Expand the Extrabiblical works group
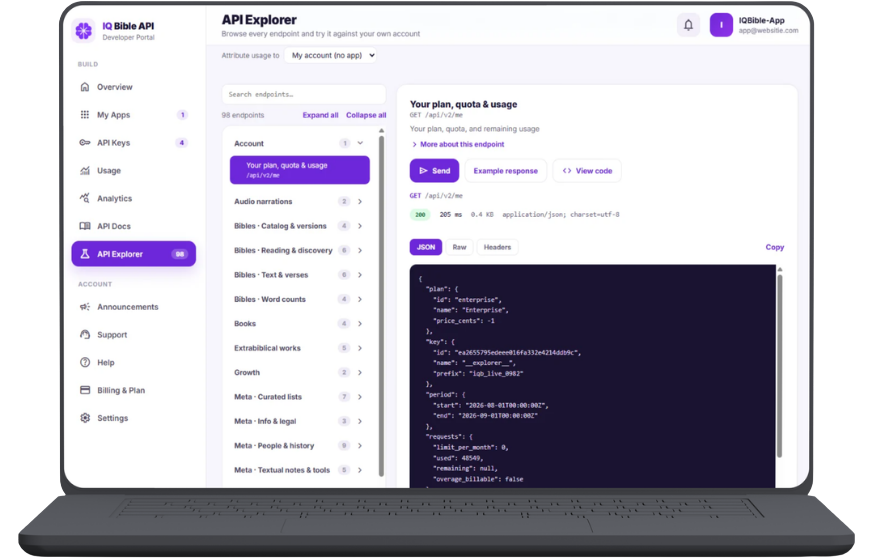This screenshot has width=874, height=560. tap(360, 348)
